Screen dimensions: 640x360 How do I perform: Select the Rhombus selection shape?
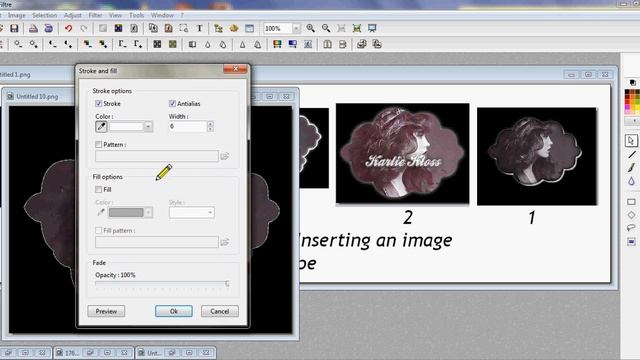point(631,215)
